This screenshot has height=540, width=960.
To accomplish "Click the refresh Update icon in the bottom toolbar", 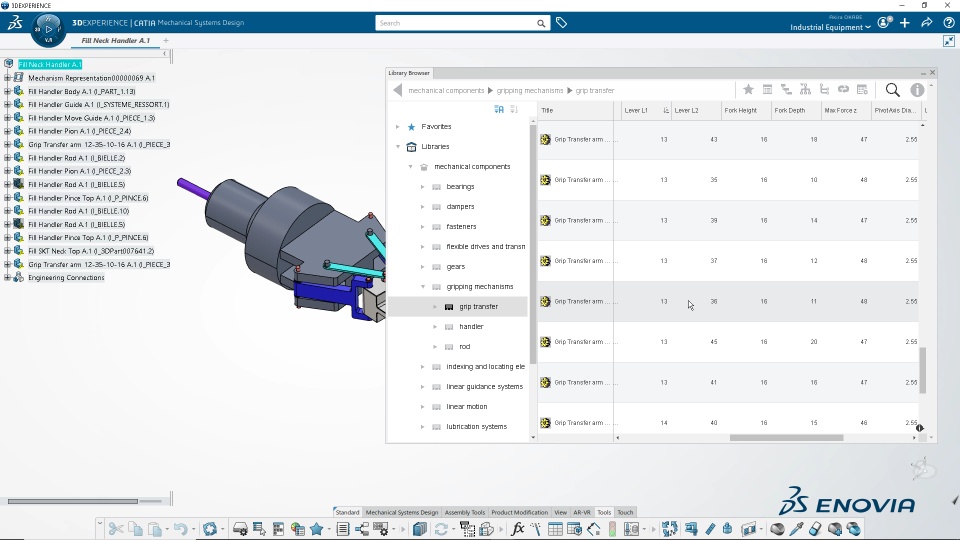I will [441, 529].
